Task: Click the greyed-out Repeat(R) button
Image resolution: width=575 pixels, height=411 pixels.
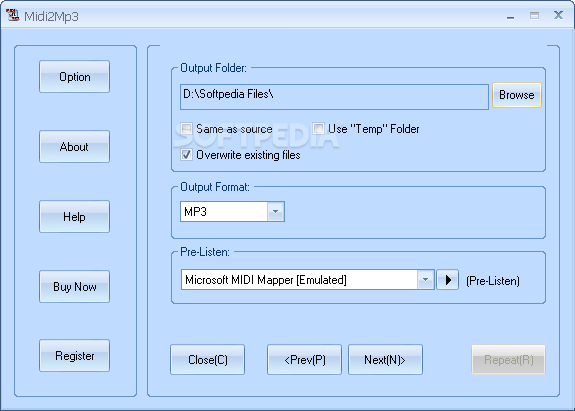Action: pyautogui.click(x=508, y=360)
